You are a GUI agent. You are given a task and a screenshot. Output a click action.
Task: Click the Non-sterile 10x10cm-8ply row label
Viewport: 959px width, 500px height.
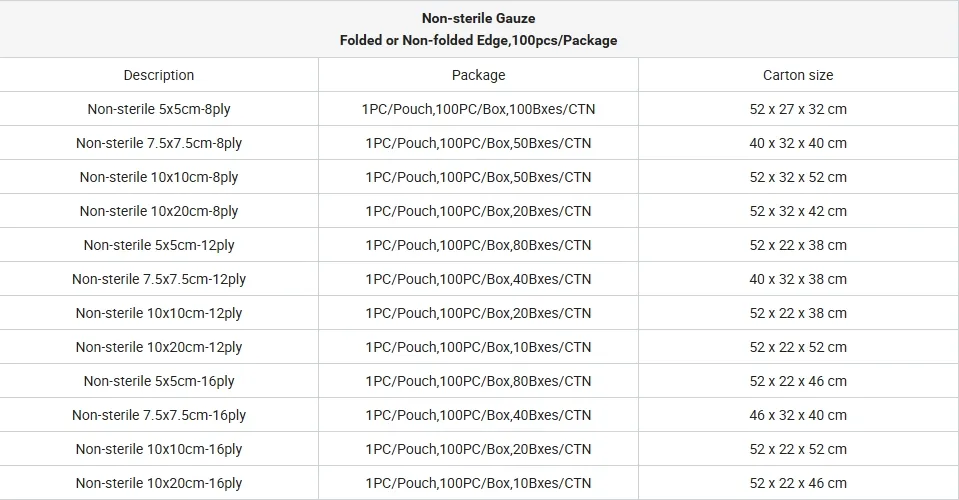tap(159, 177)
